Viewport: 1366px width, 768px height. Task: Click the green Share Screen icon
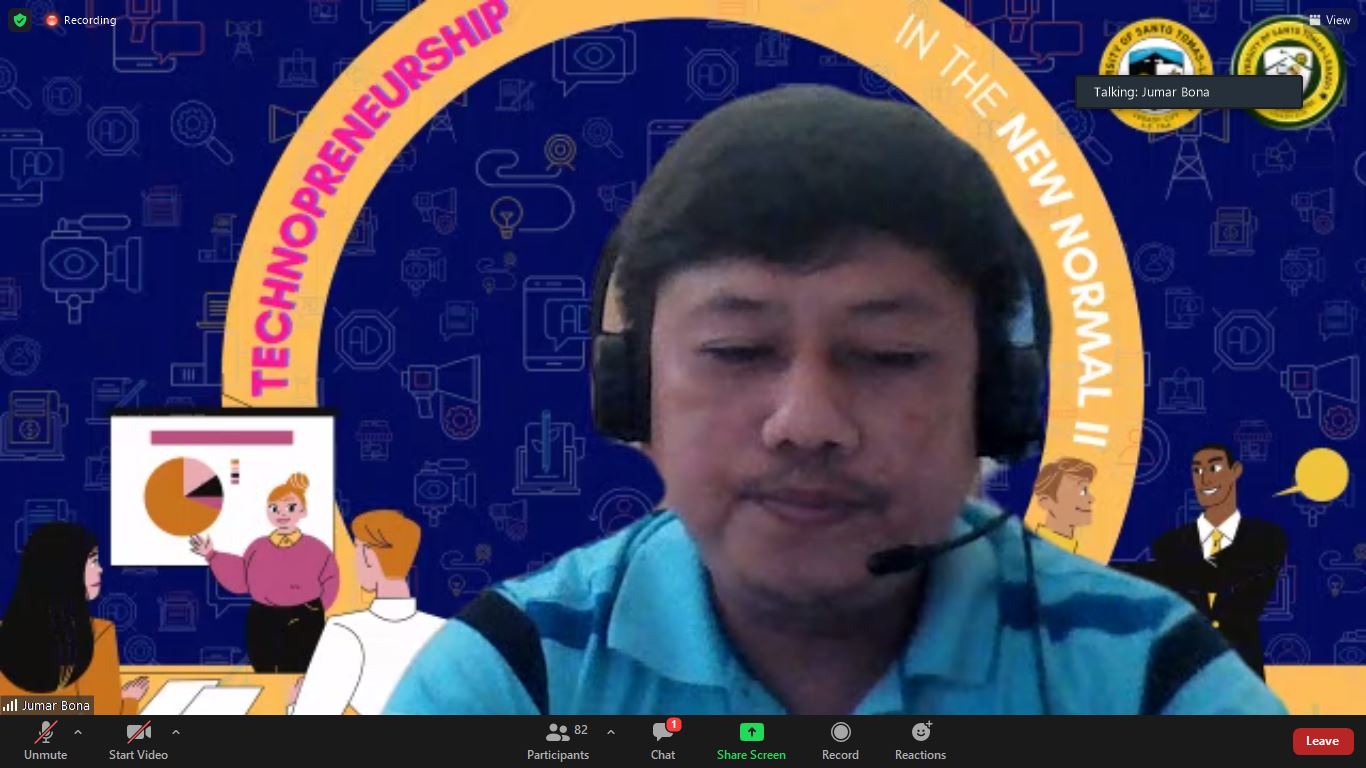751,732
